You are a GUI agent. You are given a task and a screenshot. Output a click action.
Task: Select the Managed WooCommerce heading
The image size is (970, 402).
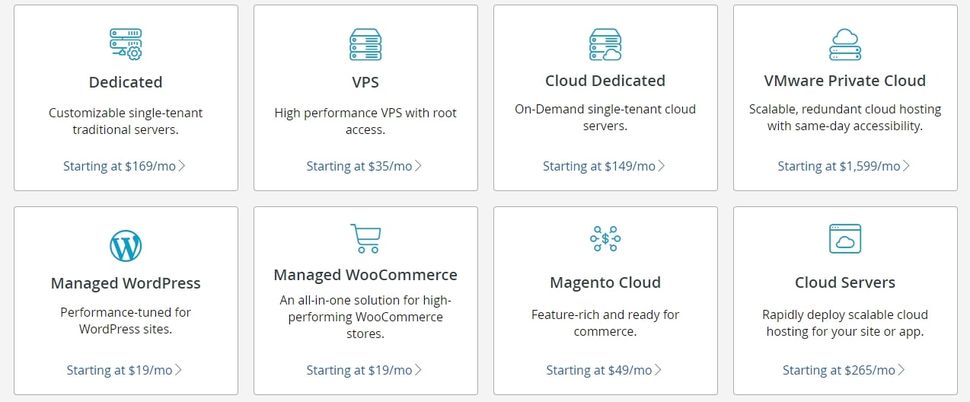click(x=365, y=275)
